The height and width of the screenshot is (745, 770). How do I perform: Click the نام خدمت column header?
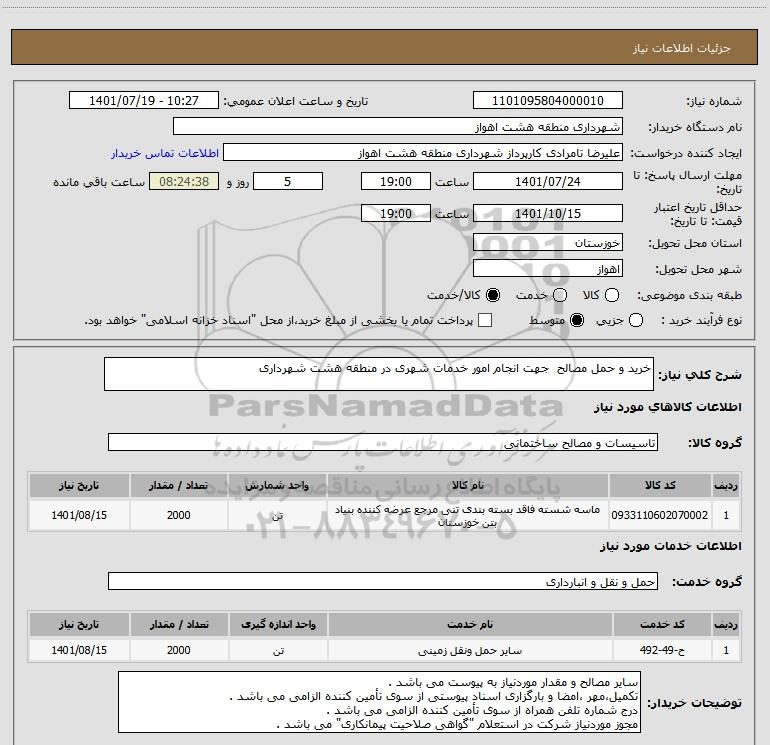point(470,624)
